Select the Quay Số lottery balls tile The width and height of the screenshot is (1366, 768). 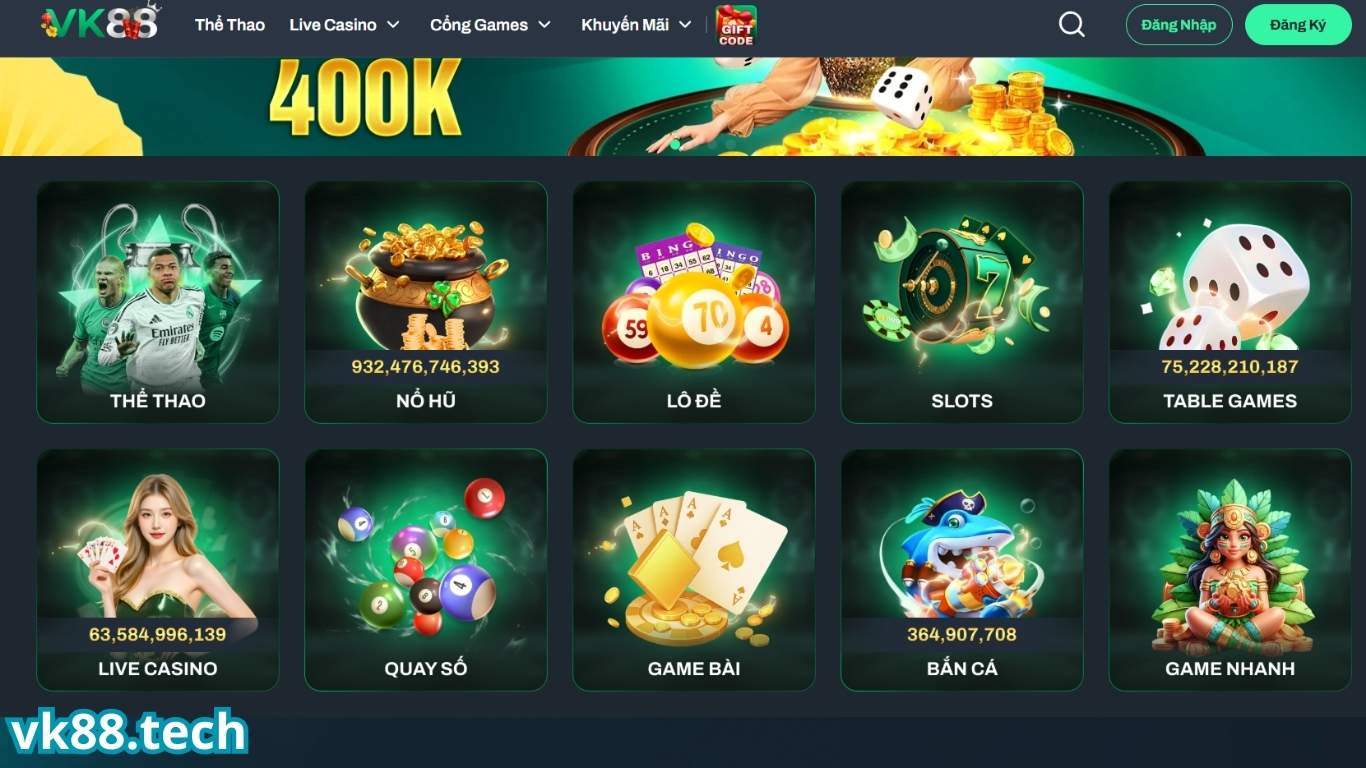point(426,570)
